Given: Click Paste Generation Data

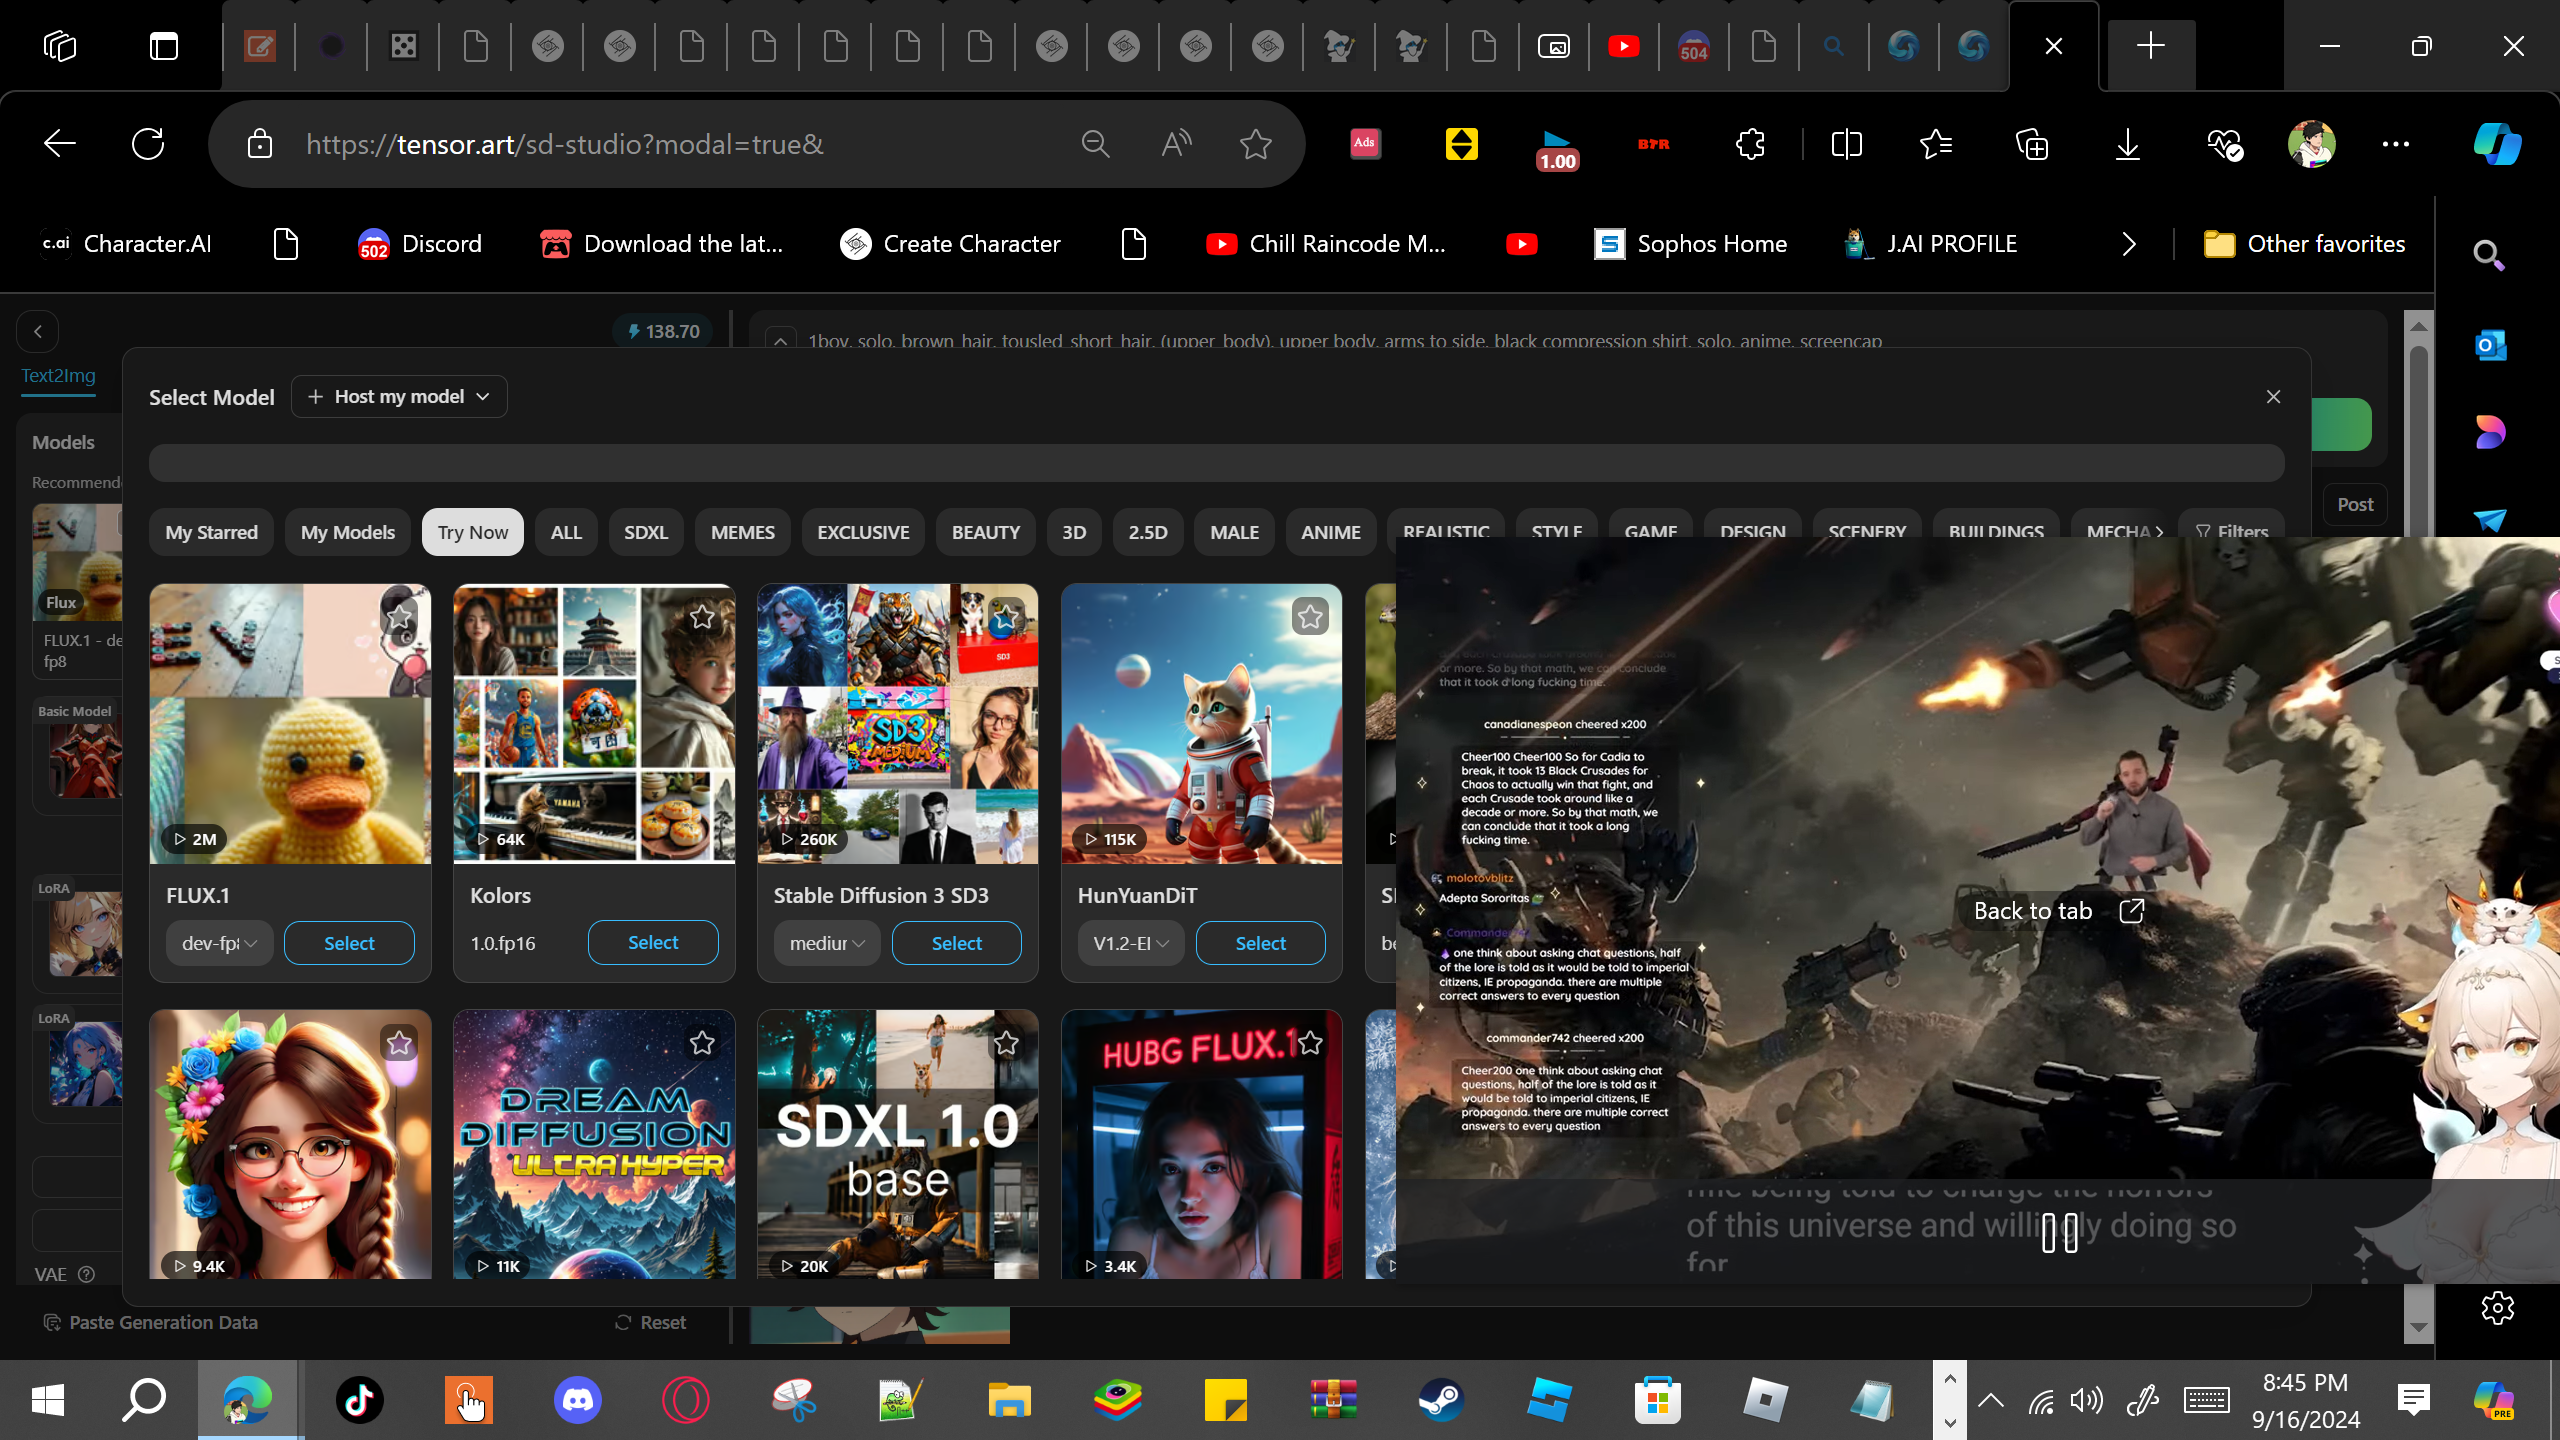Looking at the screenshot, I should (151, 1322).
